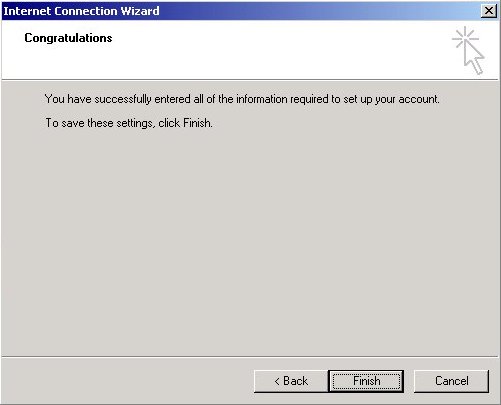Click the Finish button to save settings

point(366,381)
